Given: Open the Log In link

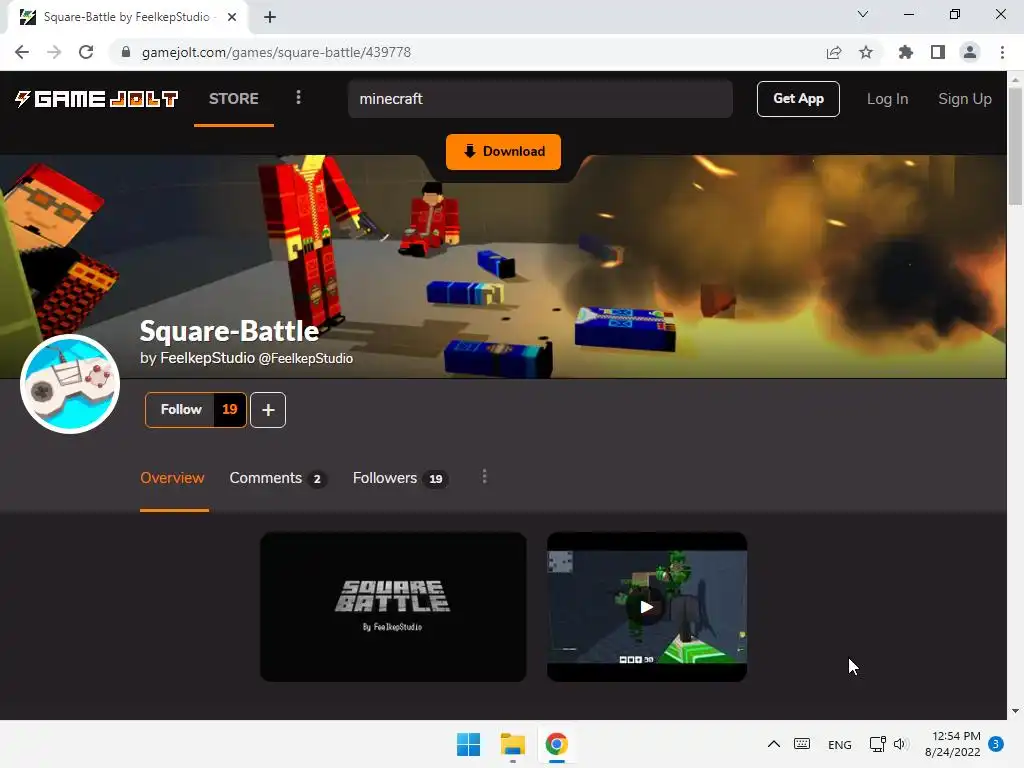Looking at the screenshot, I should tap(887, 99).
